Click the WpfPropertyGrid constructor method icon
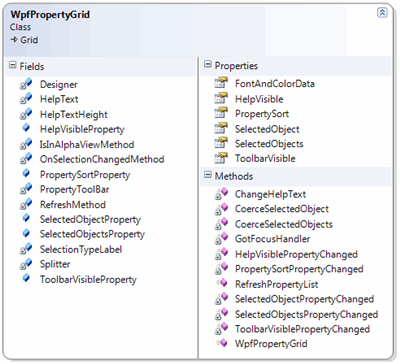This screenshot has width=400, height=364. [222, 343]
